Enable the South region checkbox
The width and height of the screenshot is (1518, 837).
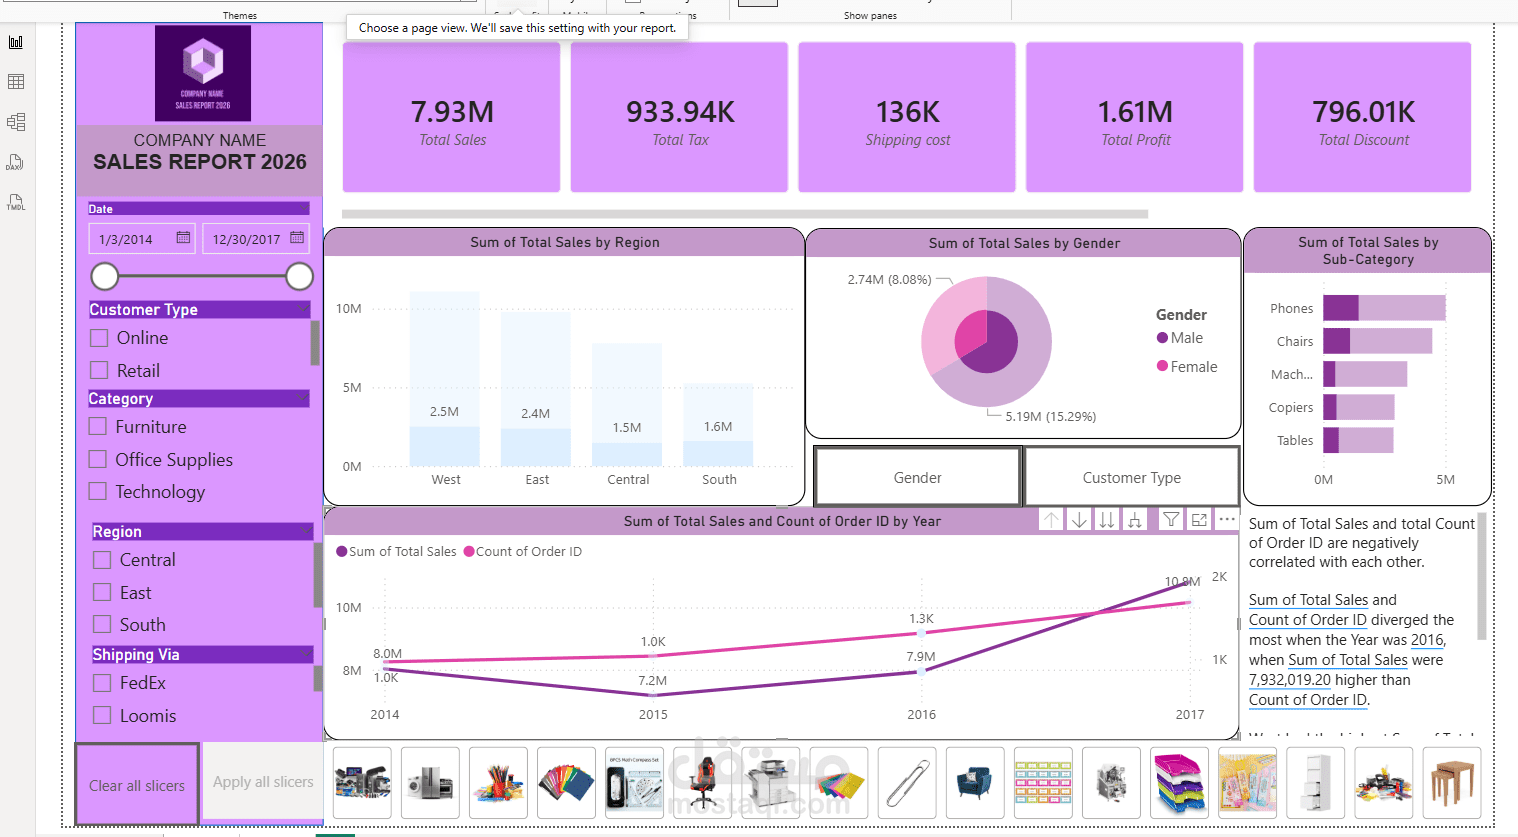pyautogui.click(x=102, y=625)
